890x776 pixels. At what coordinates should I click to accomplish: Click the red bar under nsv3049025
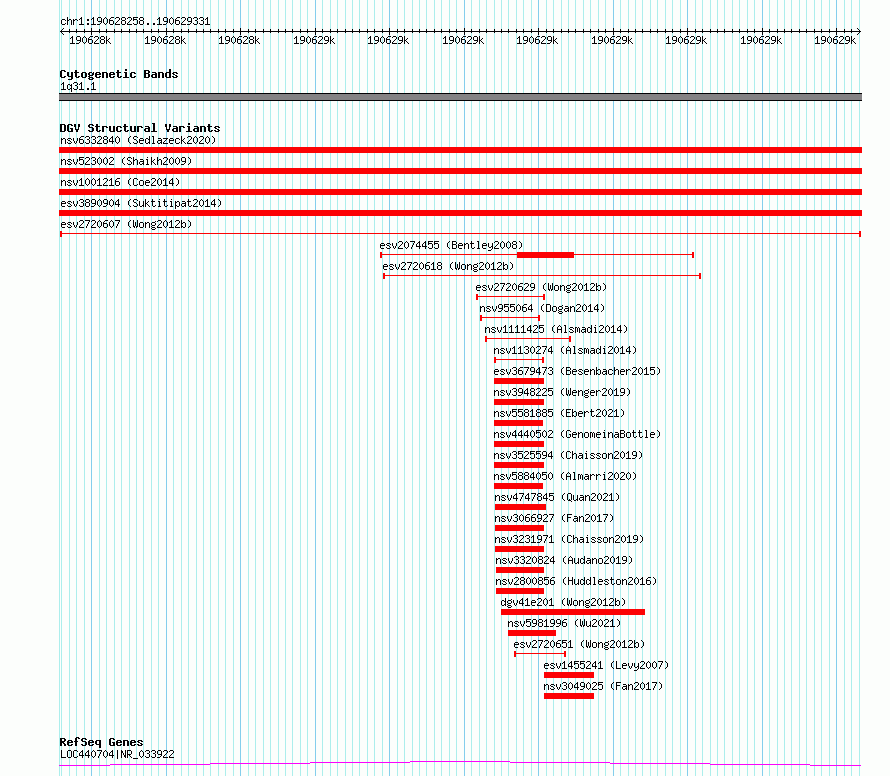coord(569,696)
